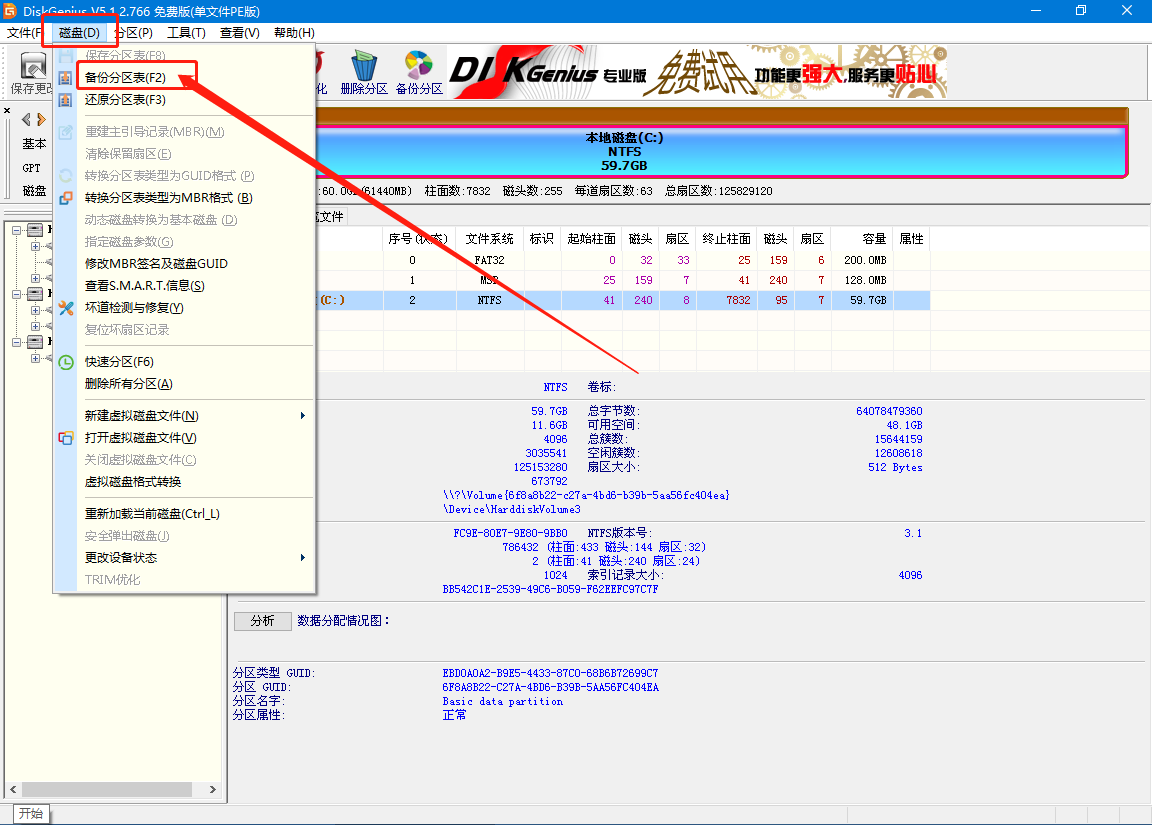Expand the first partition under the second disk
The height and width of the screenshot is (825, 1152).
tap(35, 310)
